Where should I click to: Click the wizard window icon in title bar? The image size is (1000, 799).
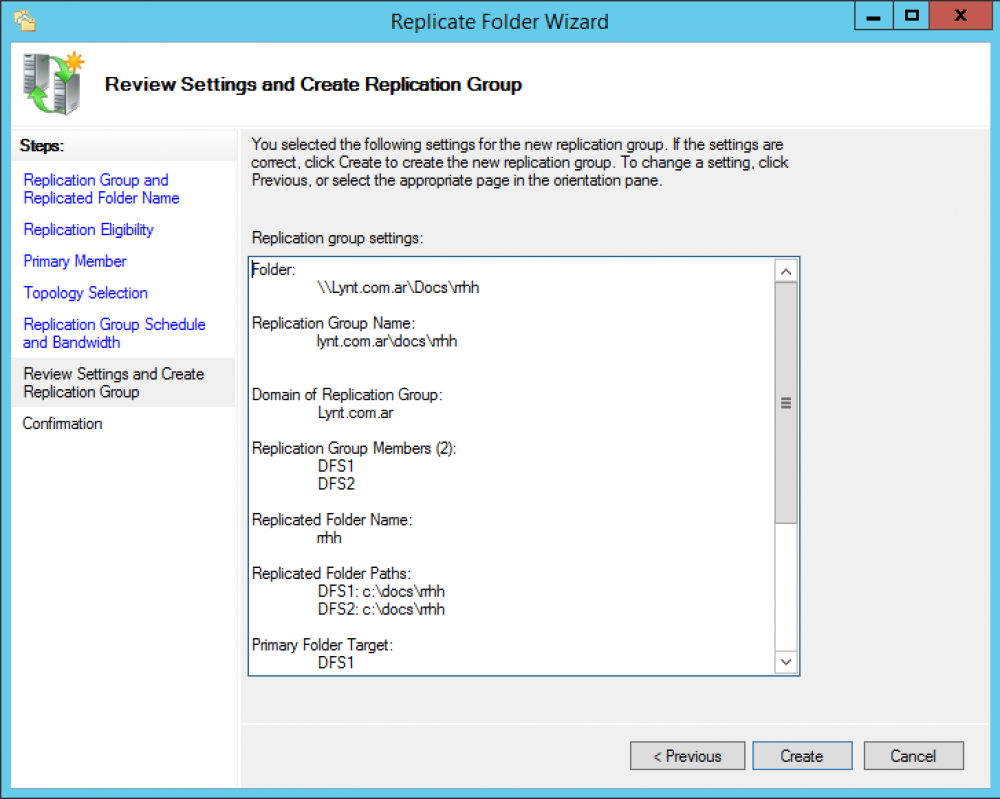(24, 19)
